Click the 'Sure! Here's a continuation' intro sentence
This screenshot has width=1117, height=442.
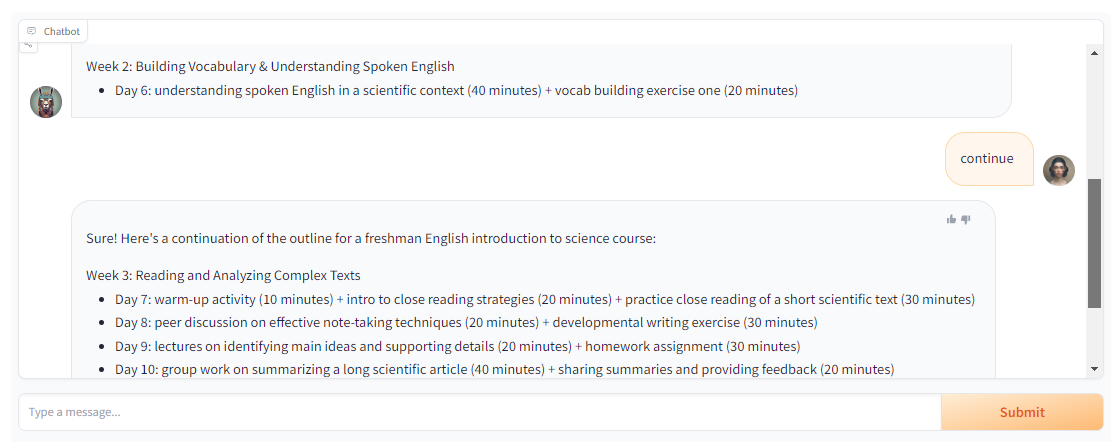371,238
